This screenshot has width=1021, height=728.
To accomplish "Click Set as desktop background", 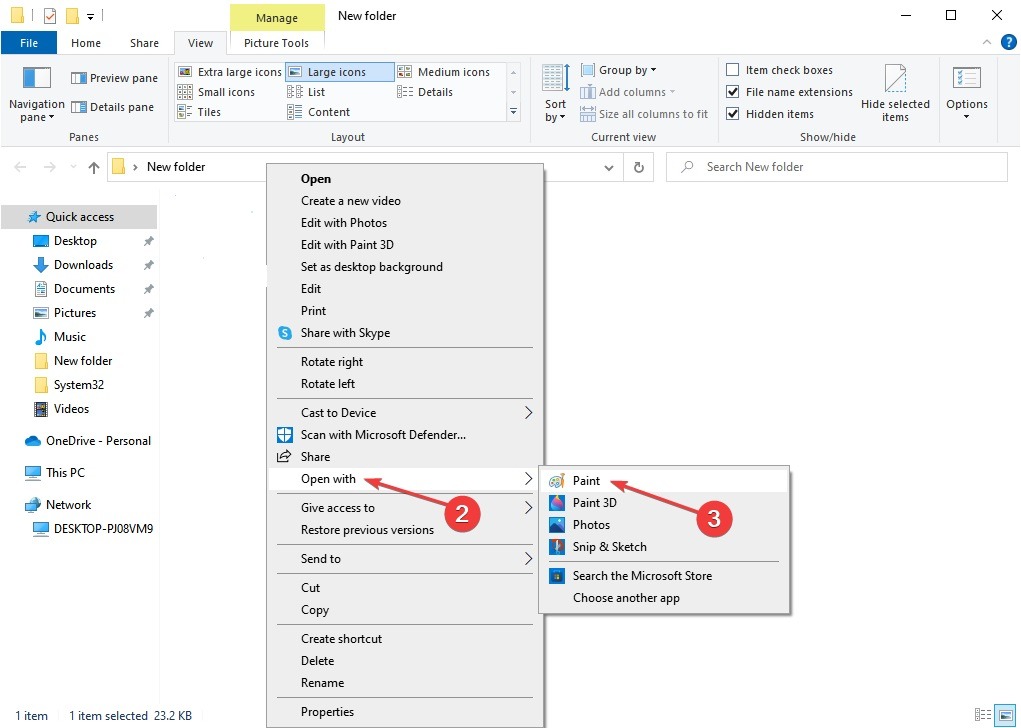I will pos(405,267).
